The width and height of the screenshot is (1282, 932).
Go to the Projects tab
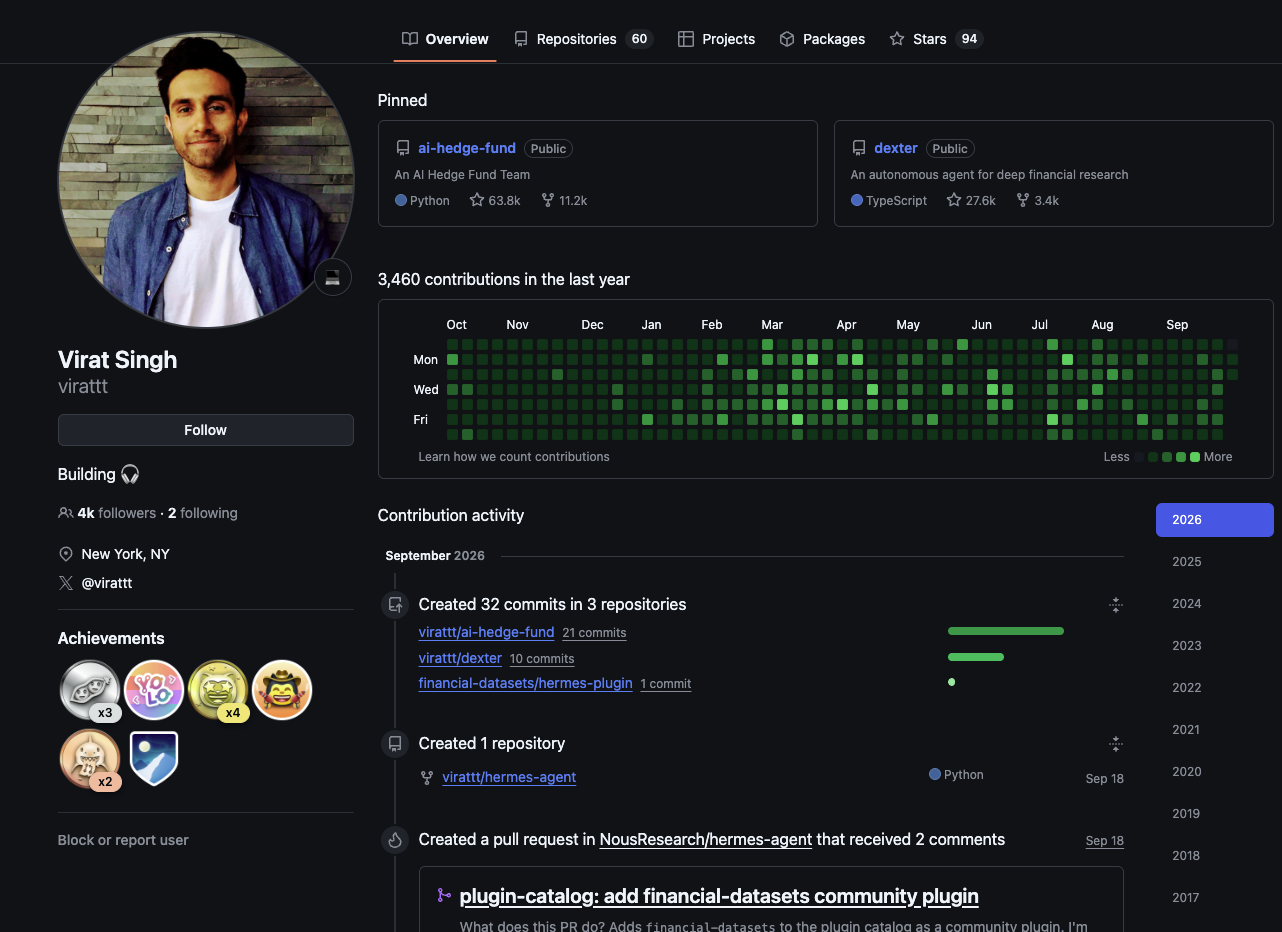[x=716, y=39]
